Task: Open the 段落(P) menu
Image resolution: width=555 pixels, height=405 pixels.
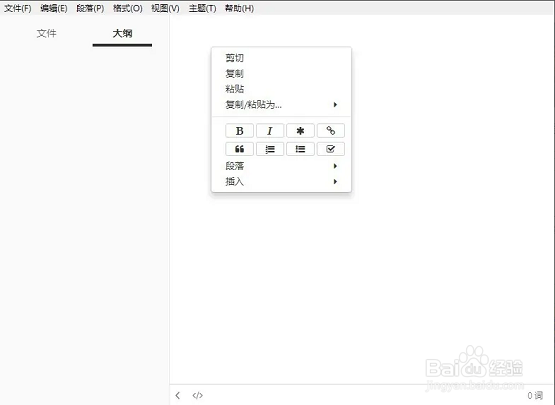Action: coord(90,8)
